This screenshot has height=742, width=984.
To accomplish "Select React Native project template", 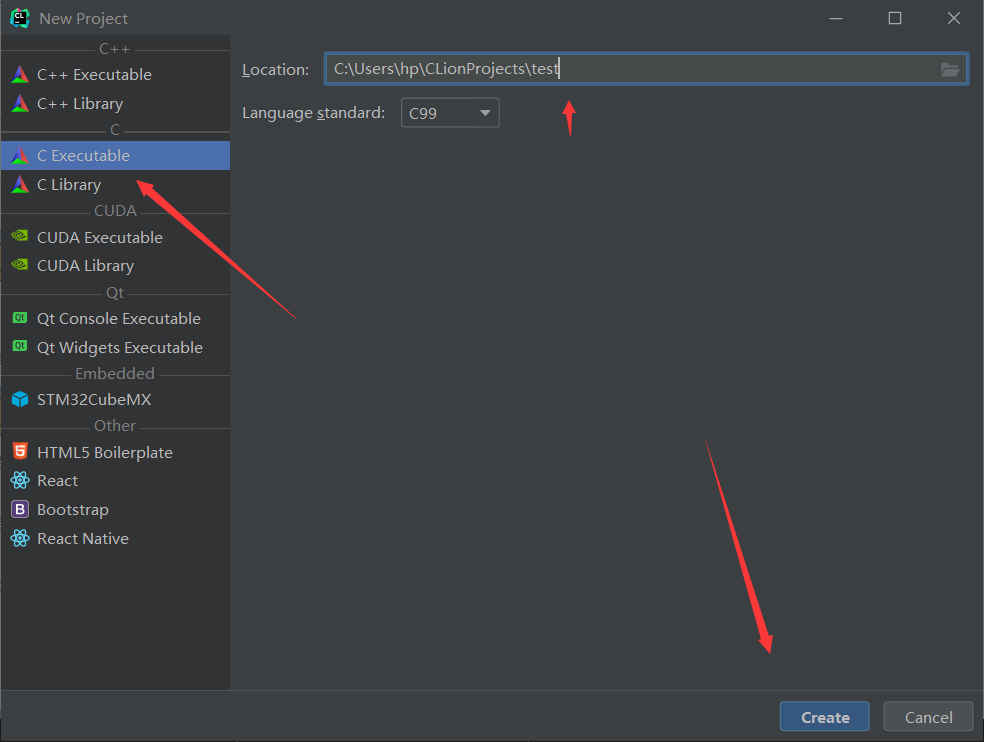I will [115, 539].
